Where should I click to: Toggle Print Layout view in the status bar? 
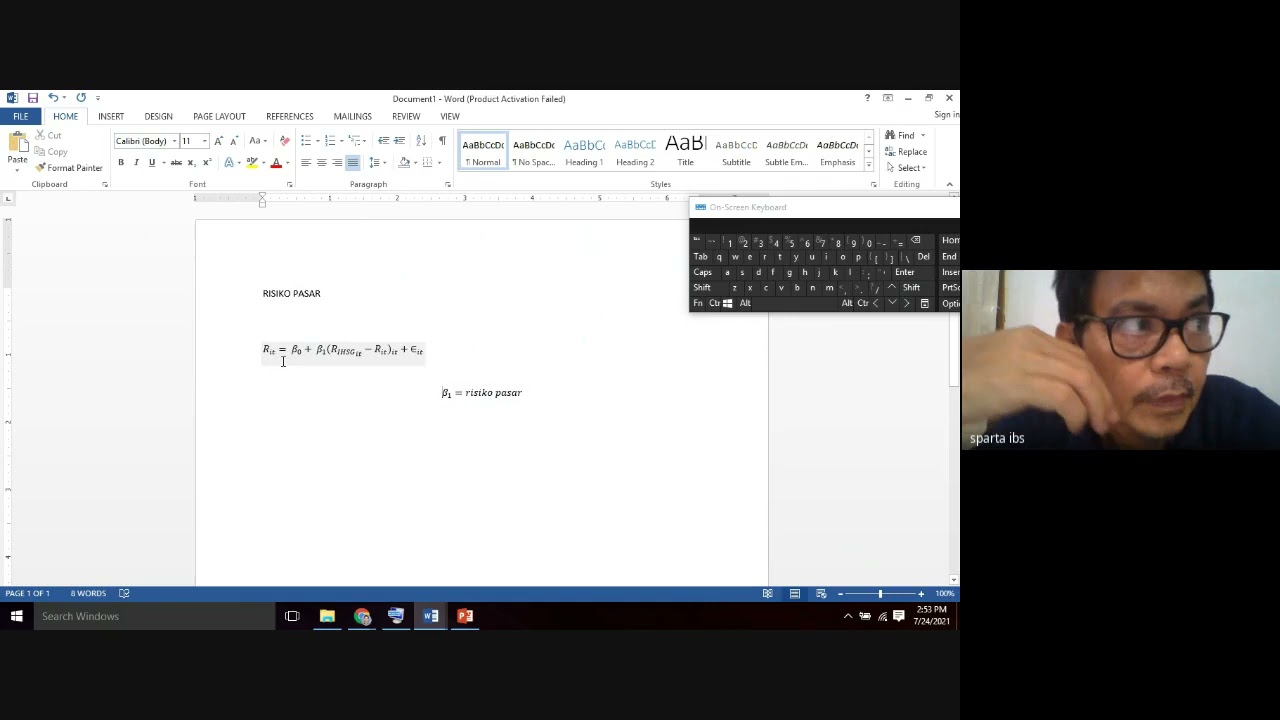tap(795, 594)
